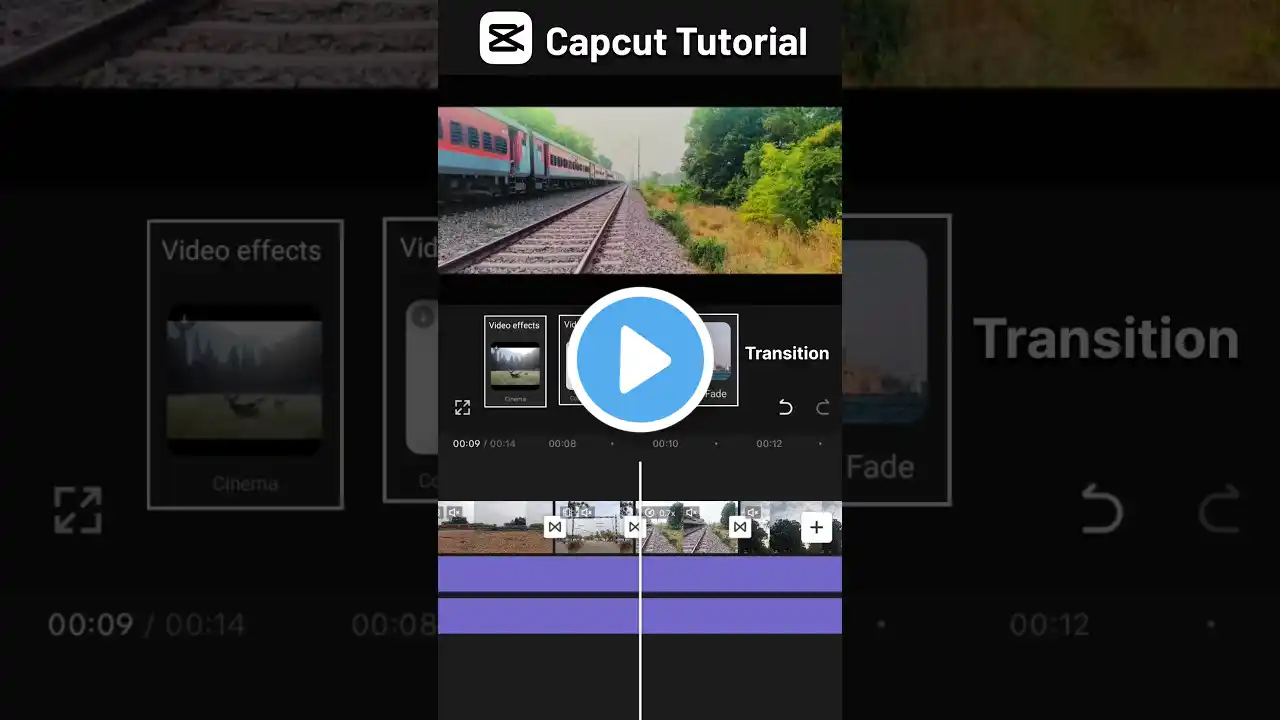Jump to the 00:12 ruler mark

click(769, 443)
